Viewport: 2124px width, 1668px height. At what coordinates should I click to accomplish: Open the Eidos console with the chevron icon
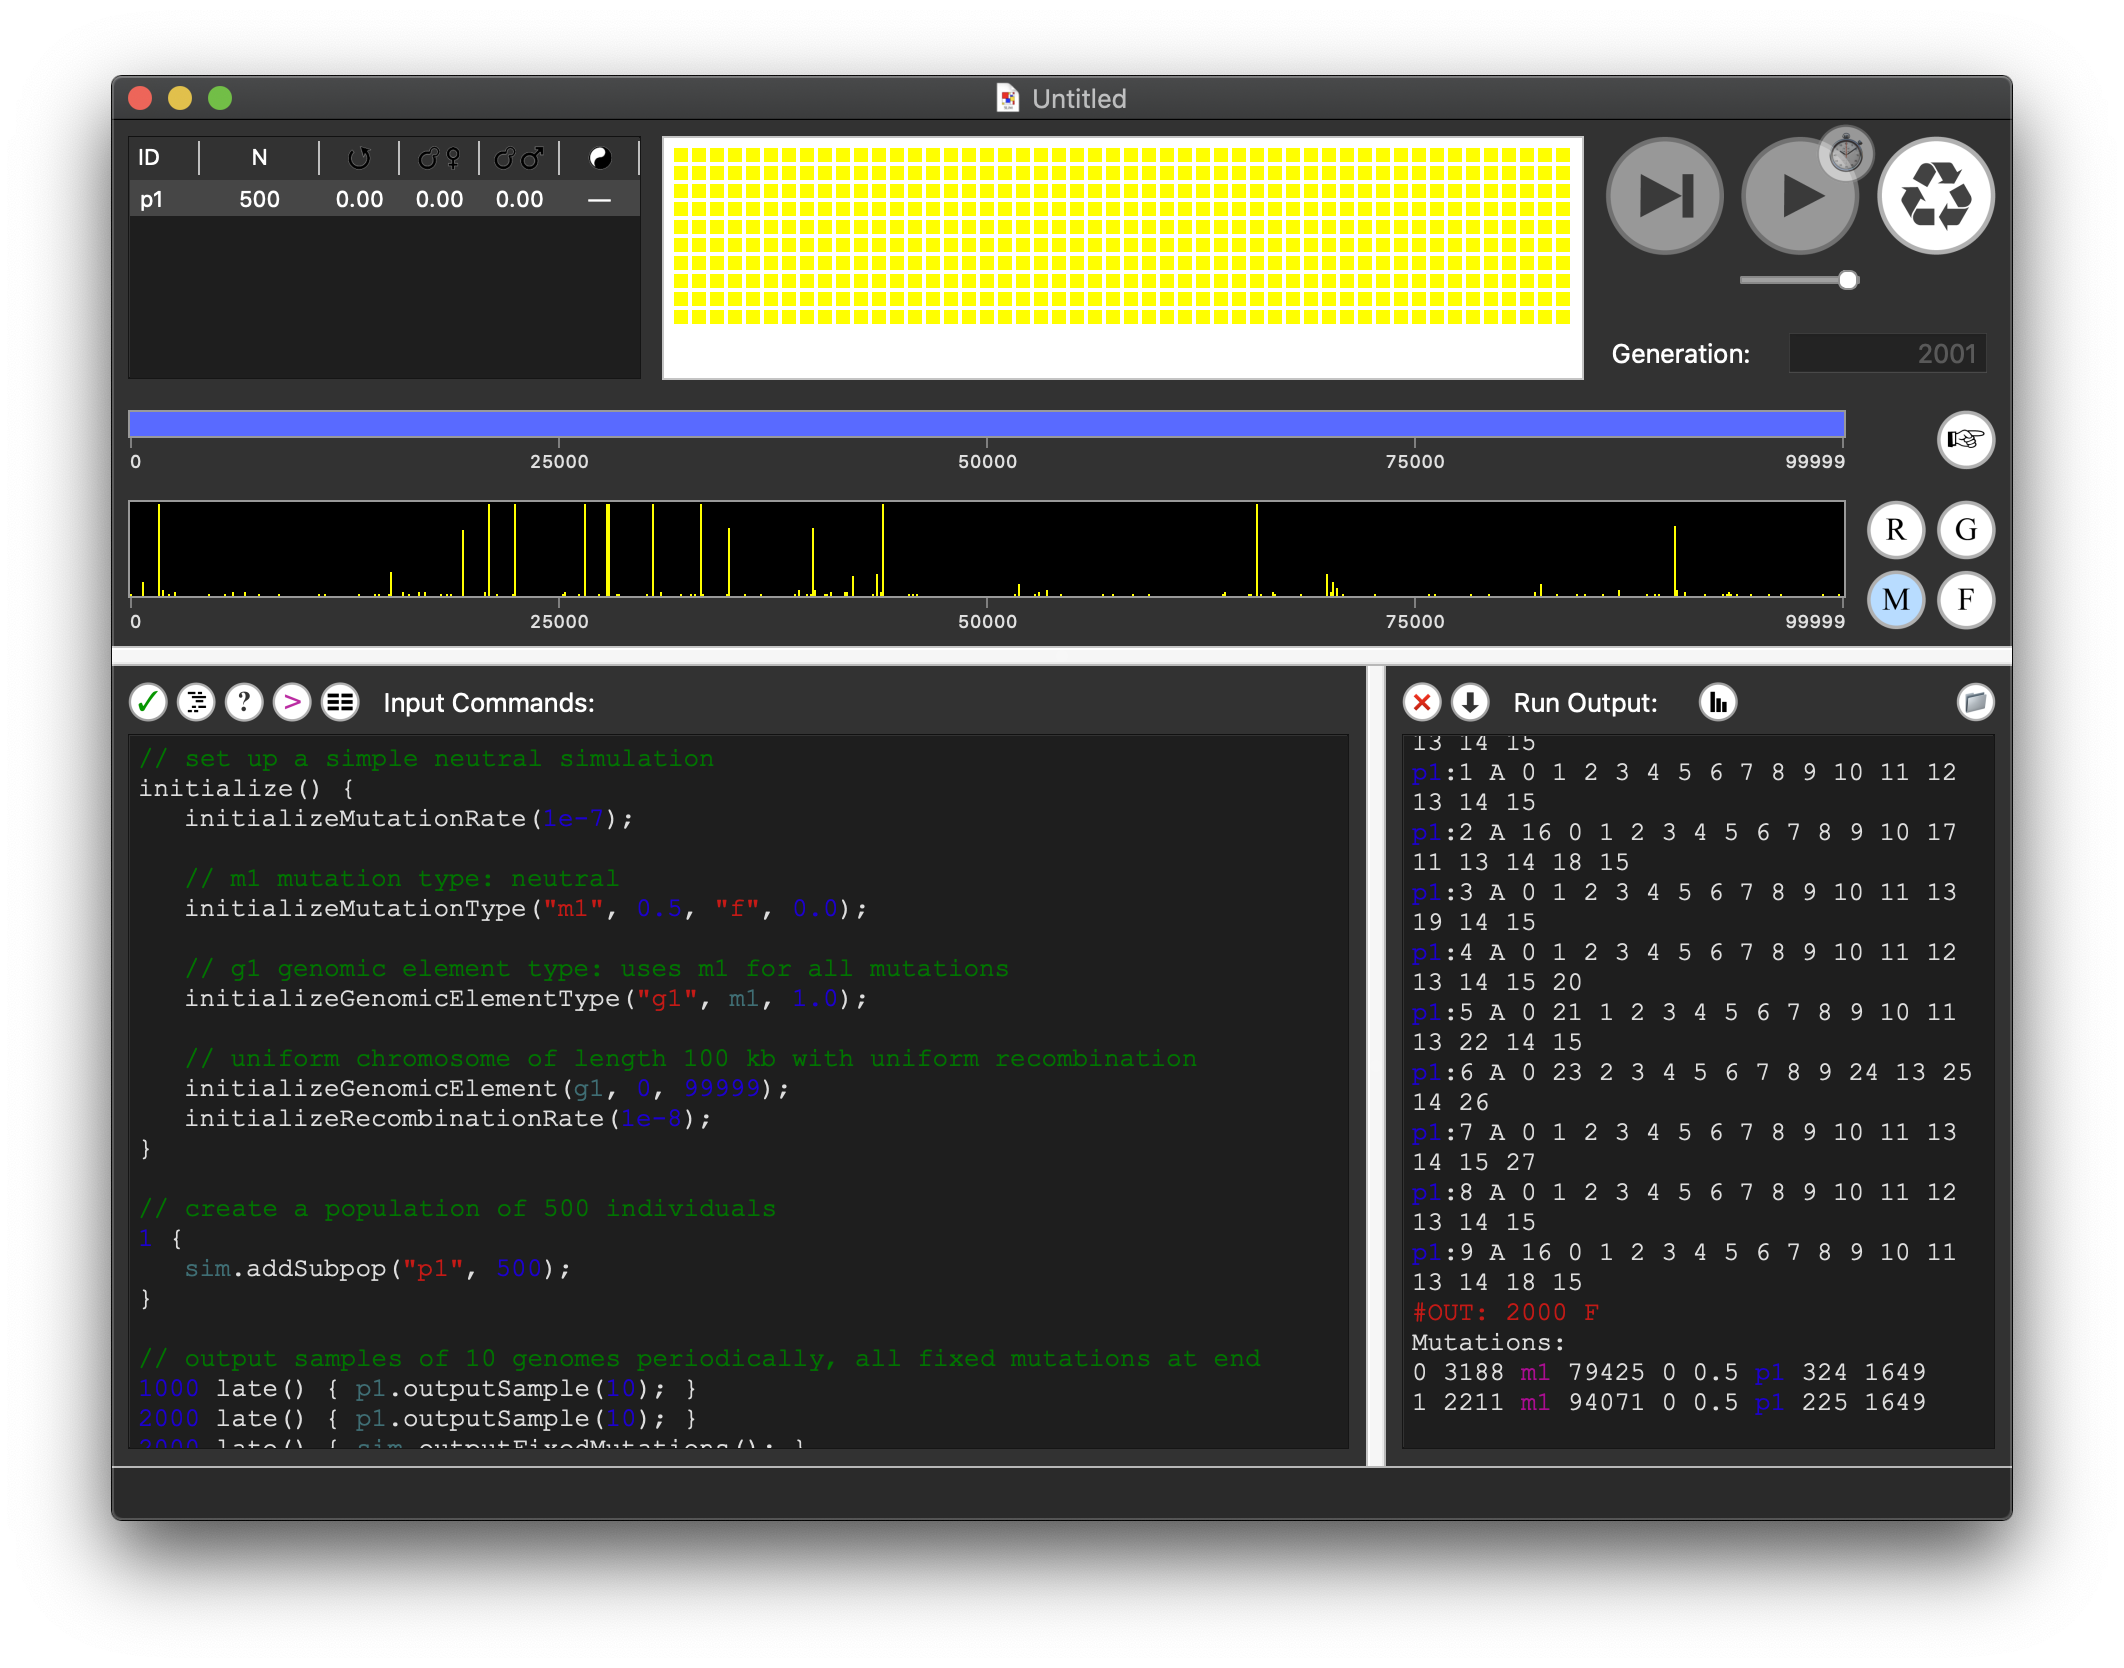coord(291,702)
